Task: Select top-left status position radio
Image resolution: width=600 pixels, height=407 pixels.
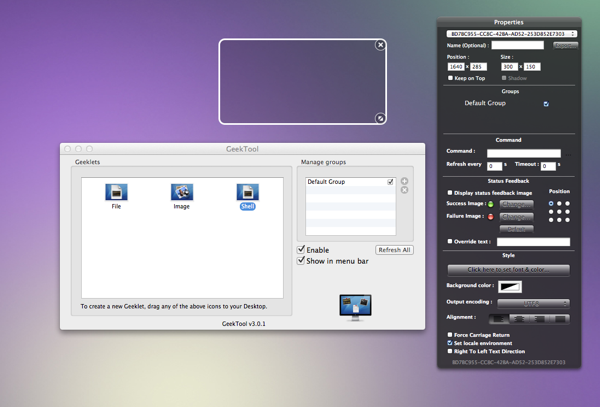Action: pos(551,204)
